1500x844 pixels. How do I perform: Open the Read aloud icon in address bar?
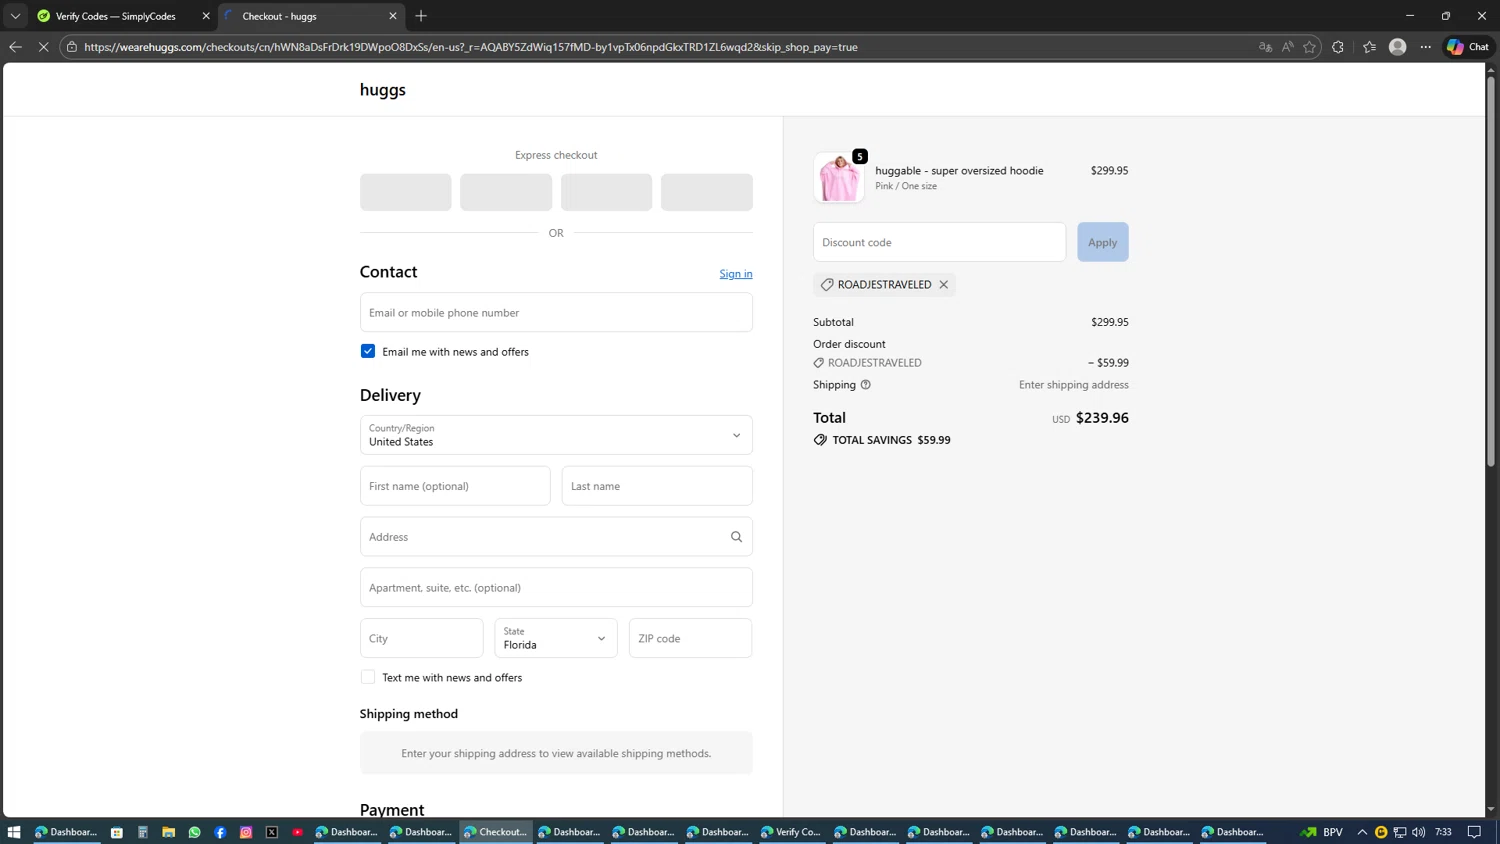pyautogui.click(x=1287, y=47)
